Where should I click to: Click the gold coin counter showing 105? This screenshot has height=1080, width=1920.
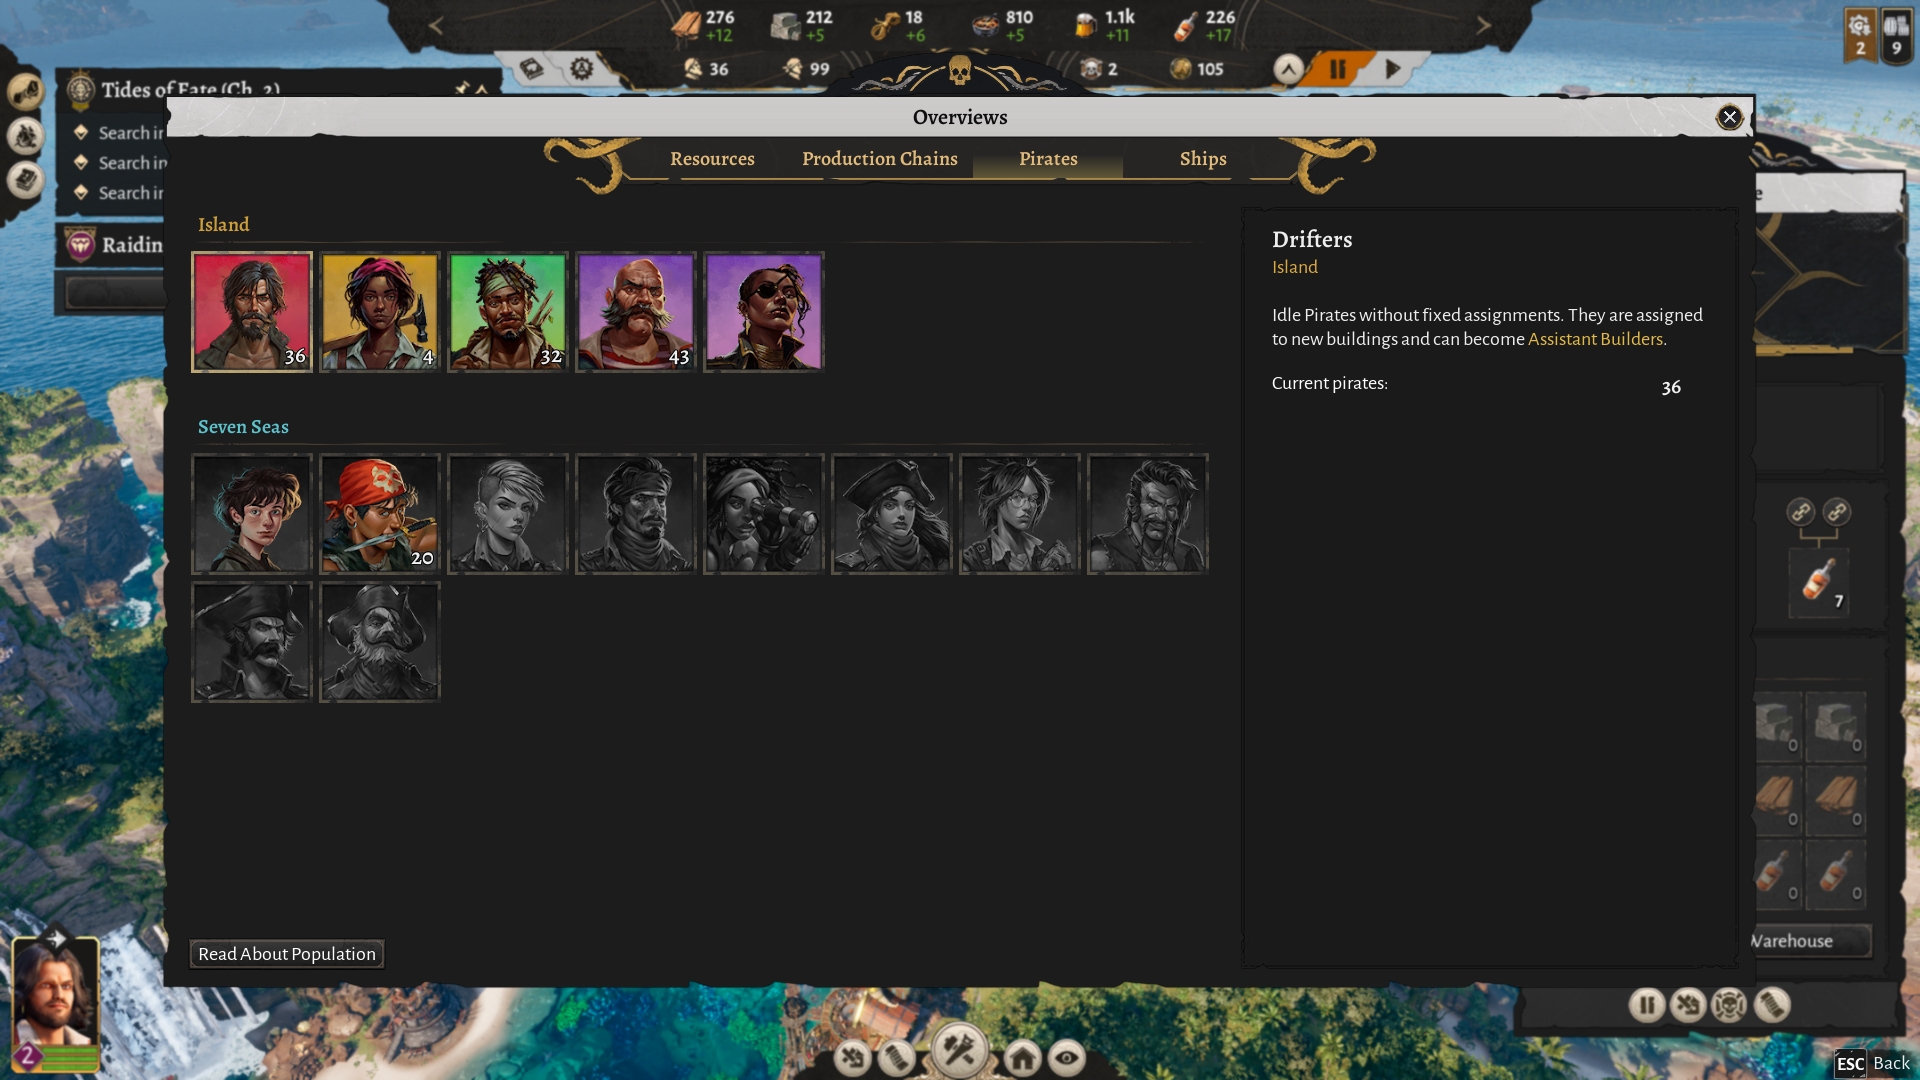click(1196, 69)
